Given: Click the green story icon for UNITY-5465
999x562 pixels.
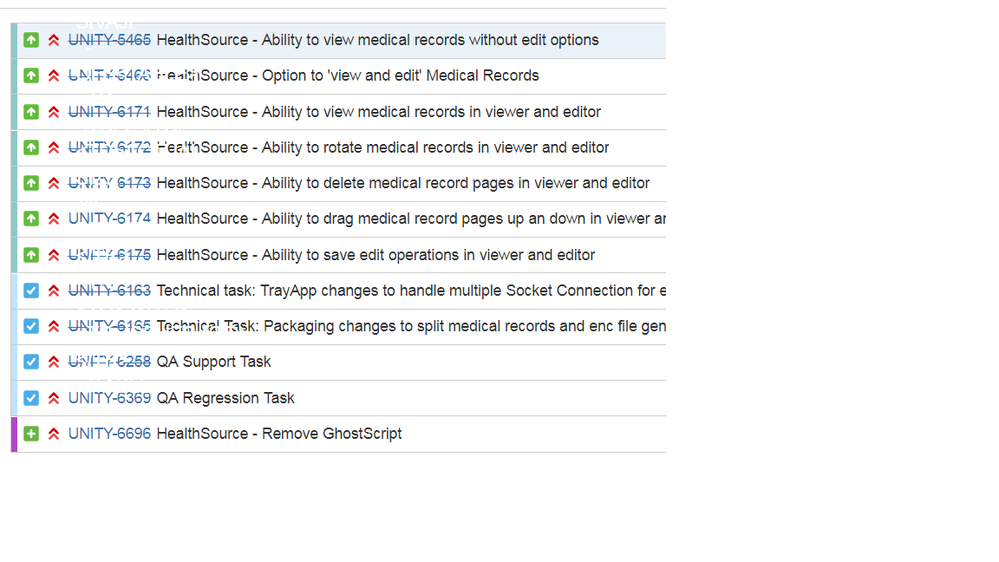Looking at the screenshot, I should [31, 40].
